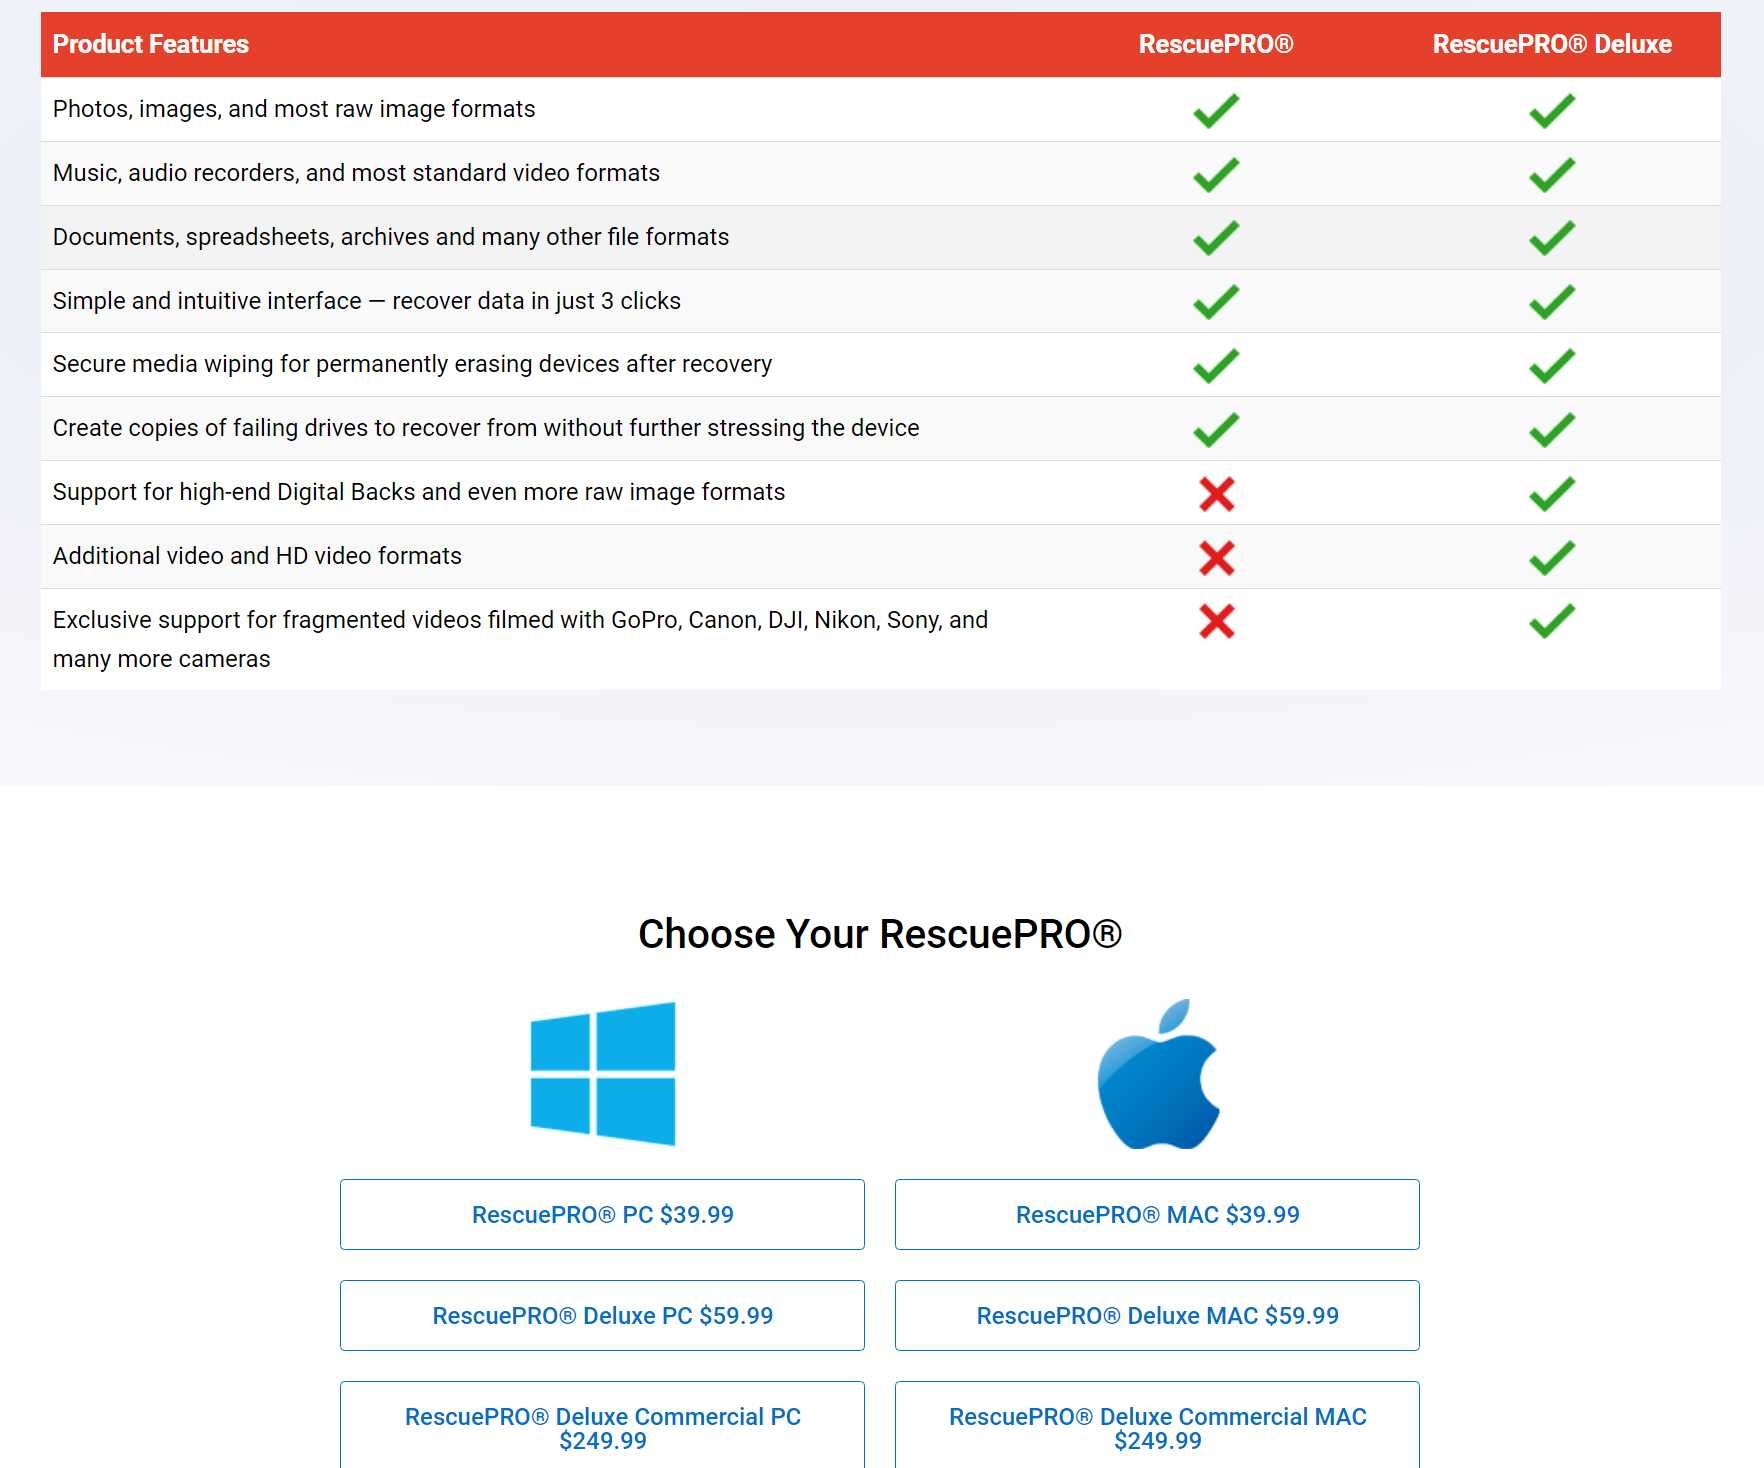
Task: Click Deluxe checkmark for Music, audio recorders row
Action: pos(1552,174)
